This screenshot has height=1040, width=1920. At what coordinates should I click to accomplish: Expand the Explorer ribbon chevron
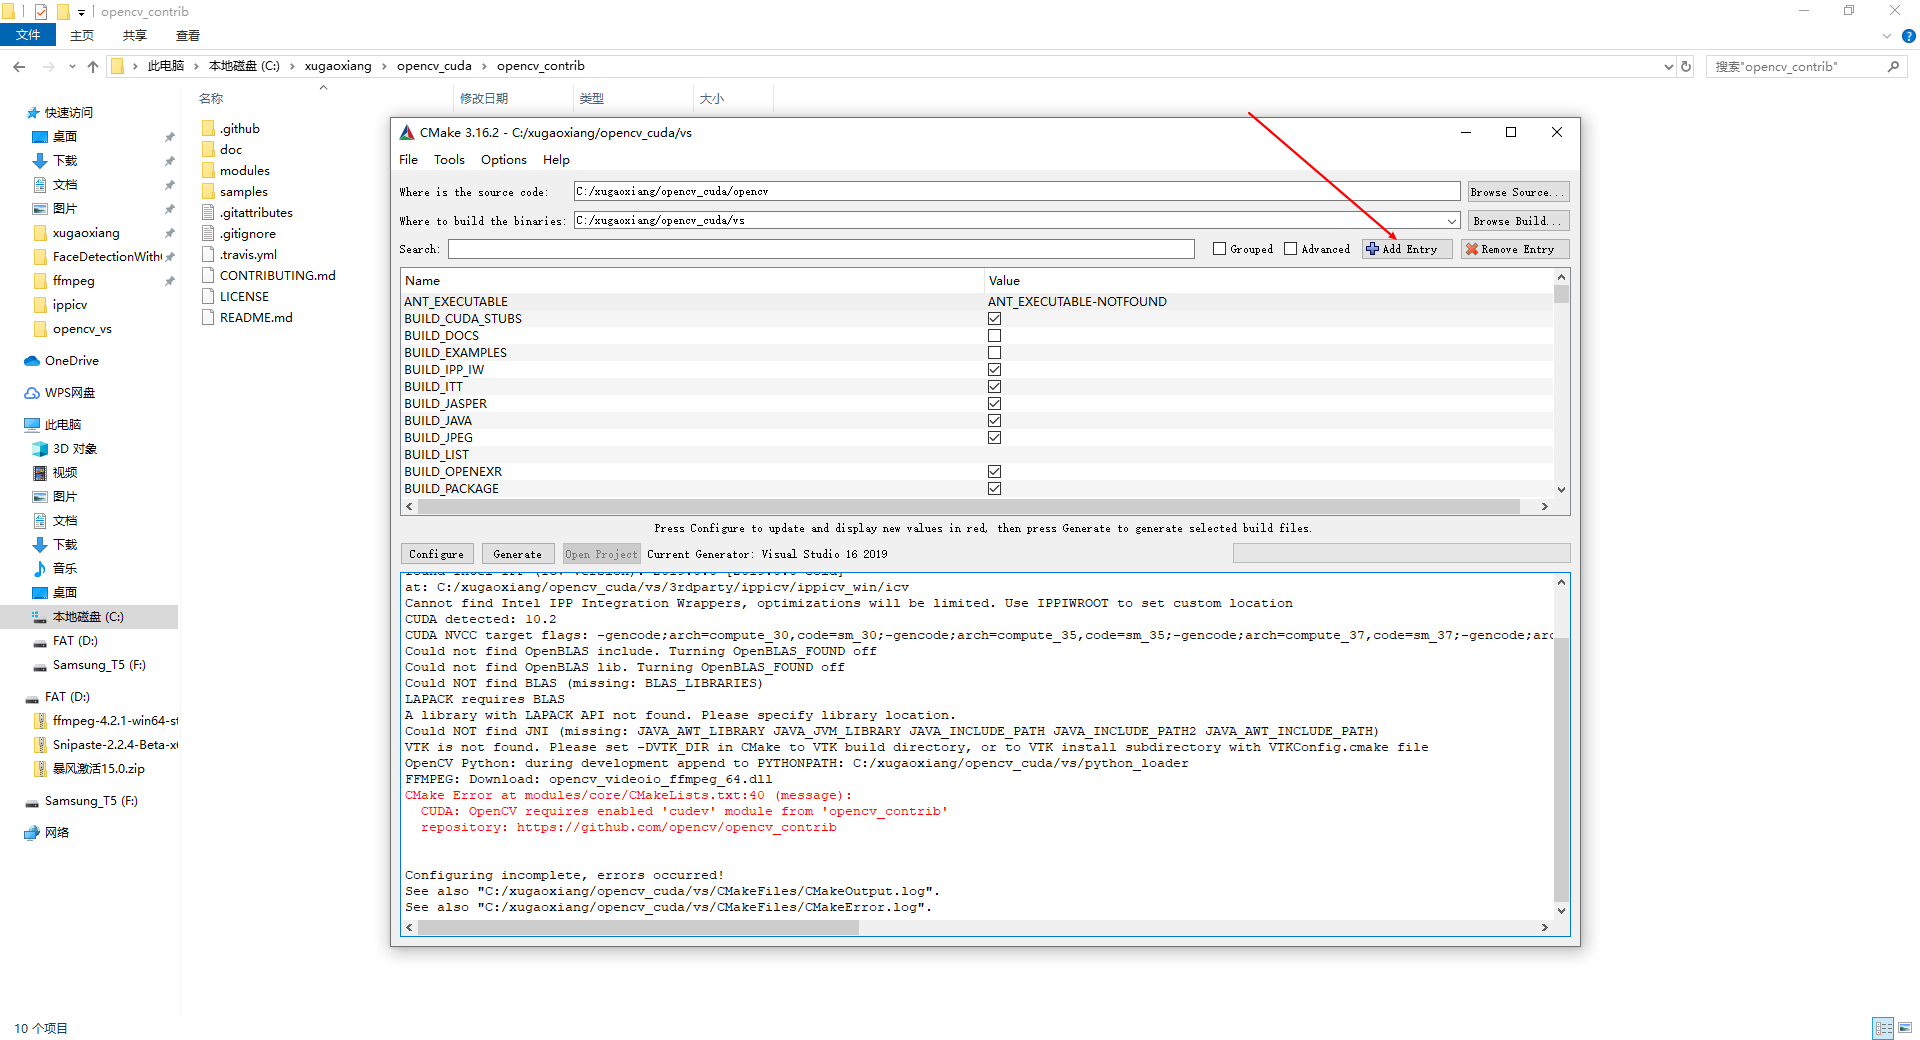pyautogui.click(x=1886, y=36)
